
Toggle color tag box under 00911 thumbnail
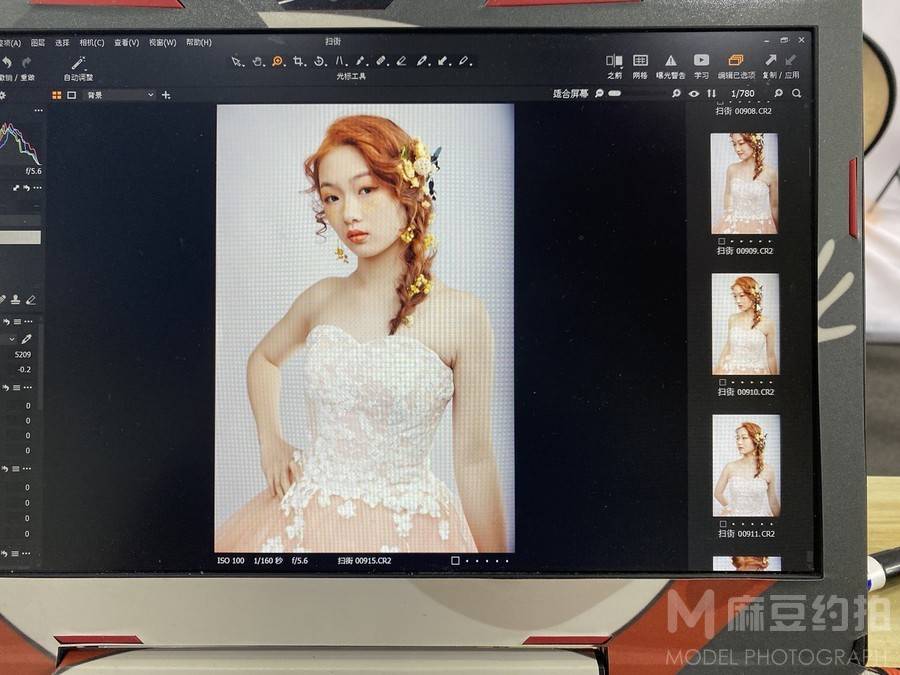click(723, 524)
